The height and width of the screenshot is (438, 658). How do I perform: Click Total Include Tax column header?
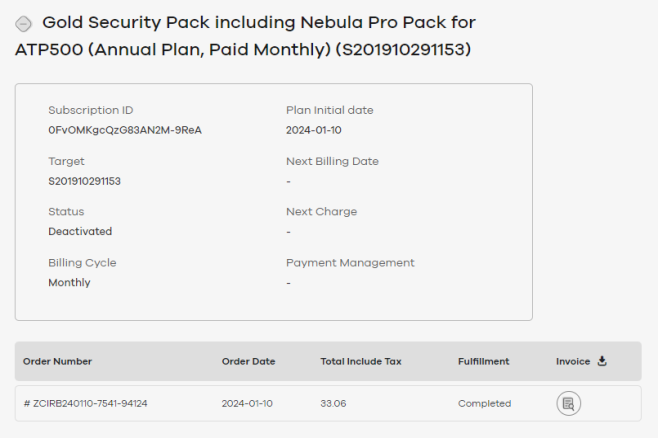[361, 361]
